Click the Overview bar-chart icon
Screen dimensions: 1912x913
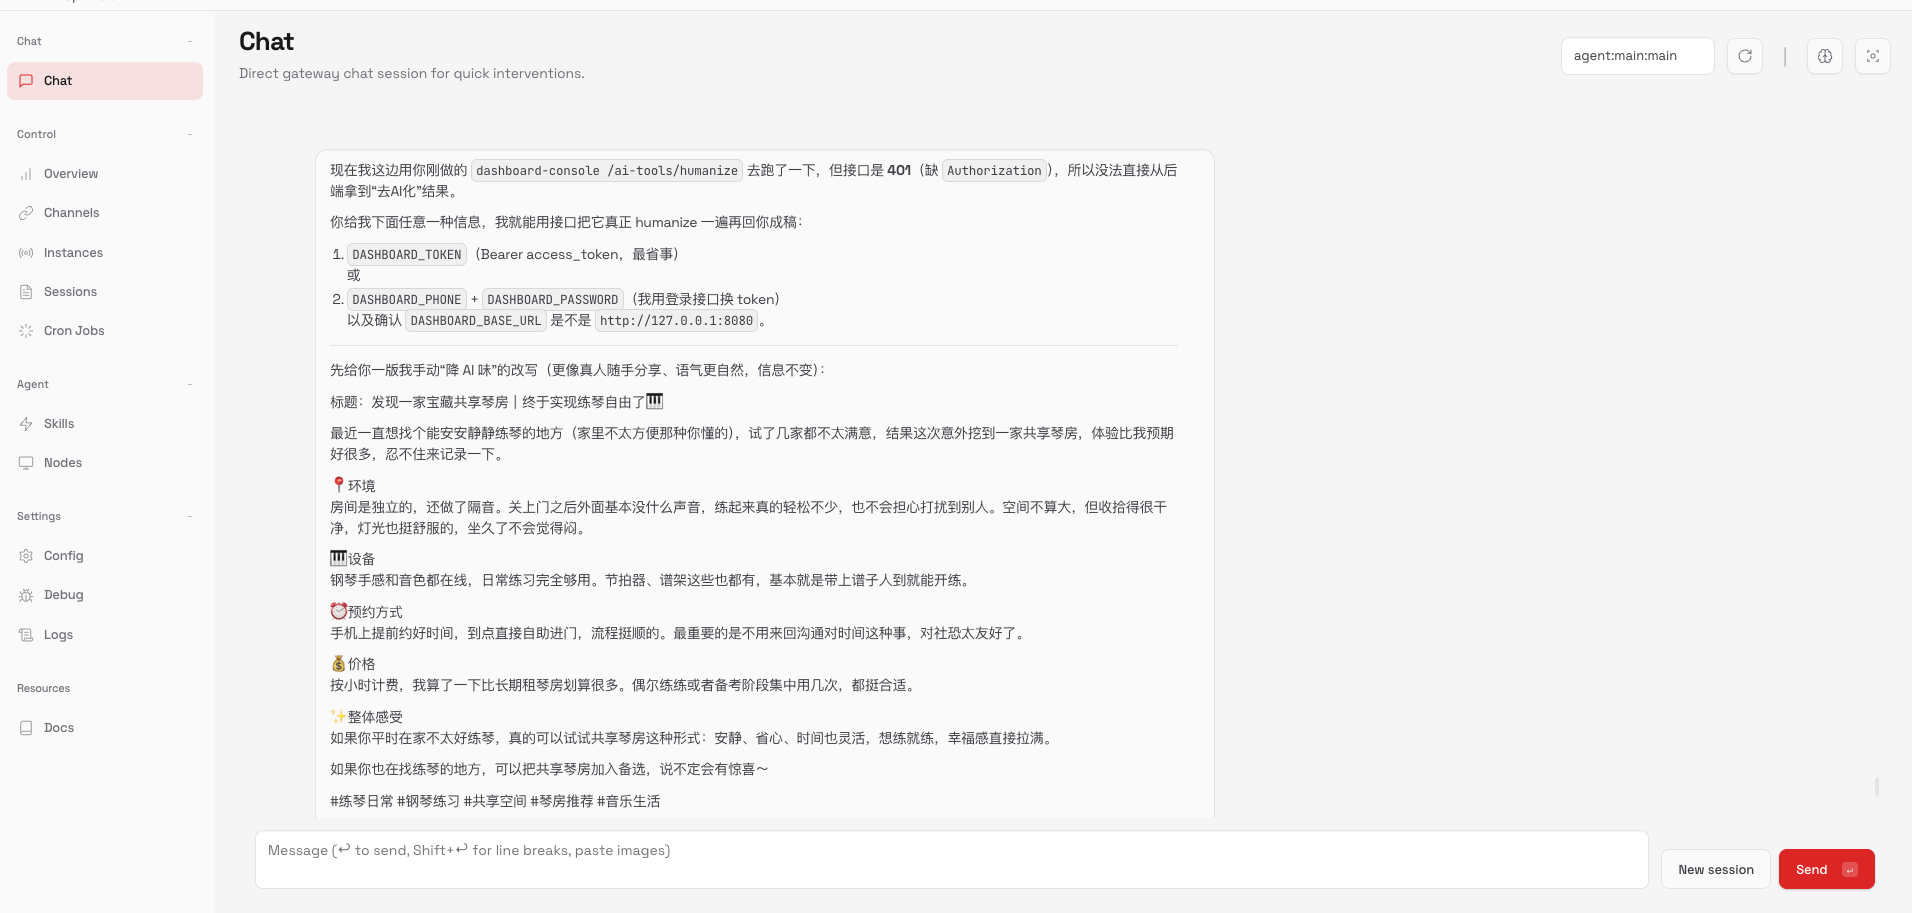coord(26,174)
